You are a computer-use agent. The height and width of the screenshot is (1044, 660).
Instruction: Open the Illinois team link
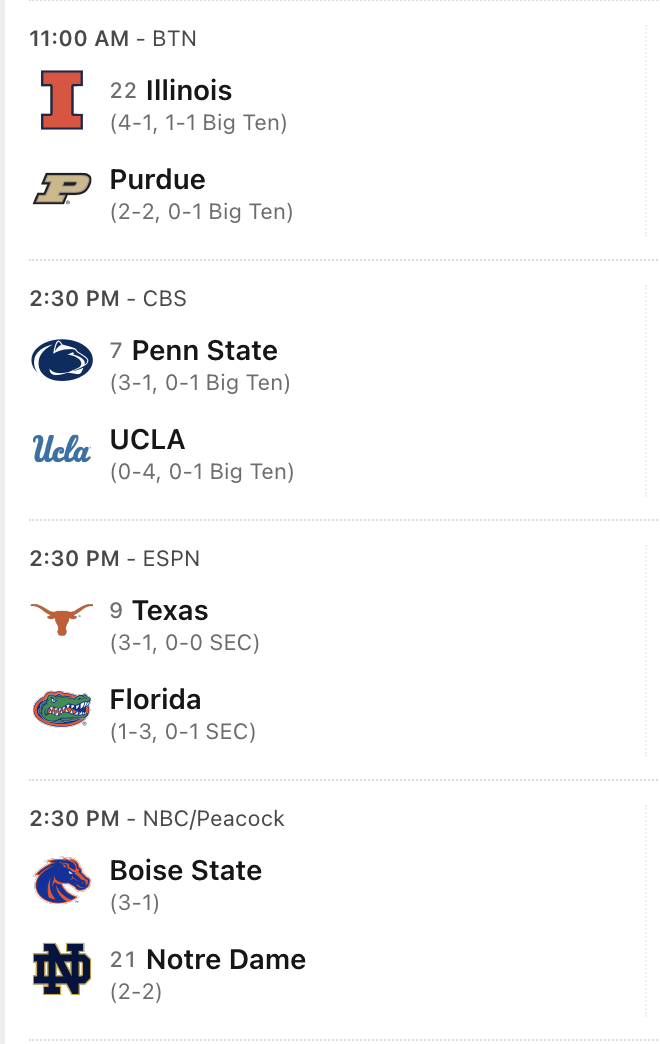(189, 90)
